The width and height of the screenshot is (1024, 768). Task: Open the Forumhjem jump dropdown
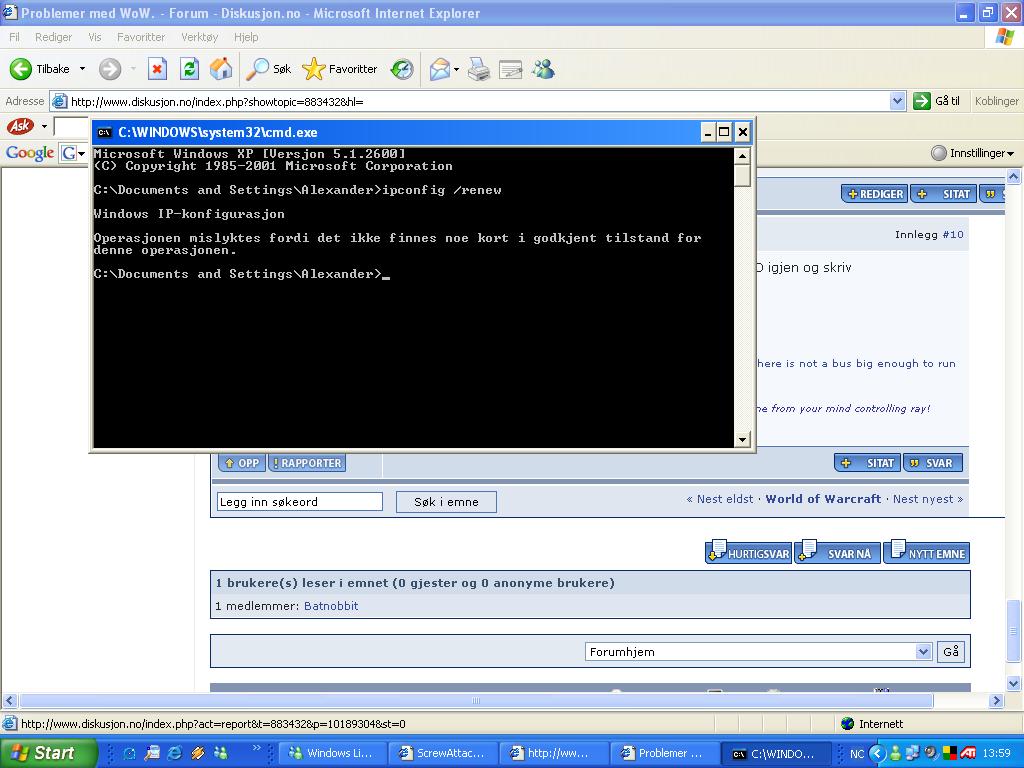pos(923,652)
